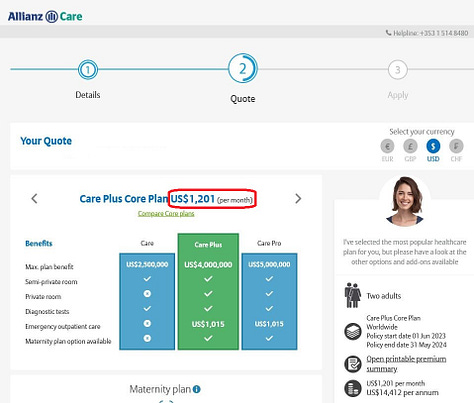Click the Two adults people icon
The height and width of the screenshot is (403, 474).
tap(353, 295)
